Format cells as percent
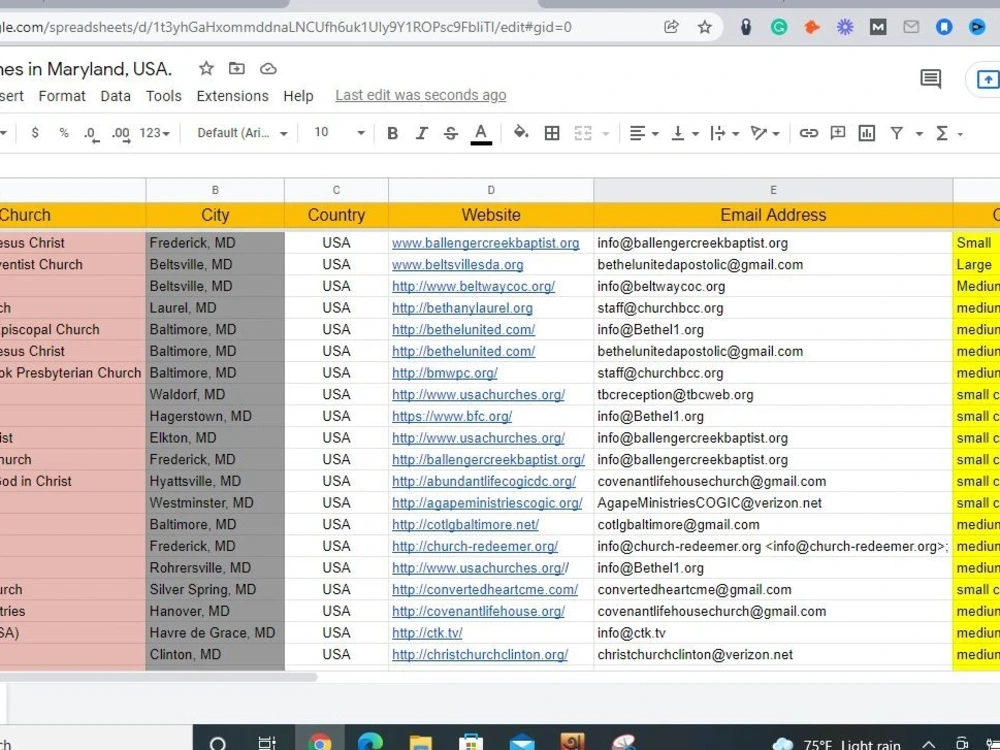 point(64,133)
